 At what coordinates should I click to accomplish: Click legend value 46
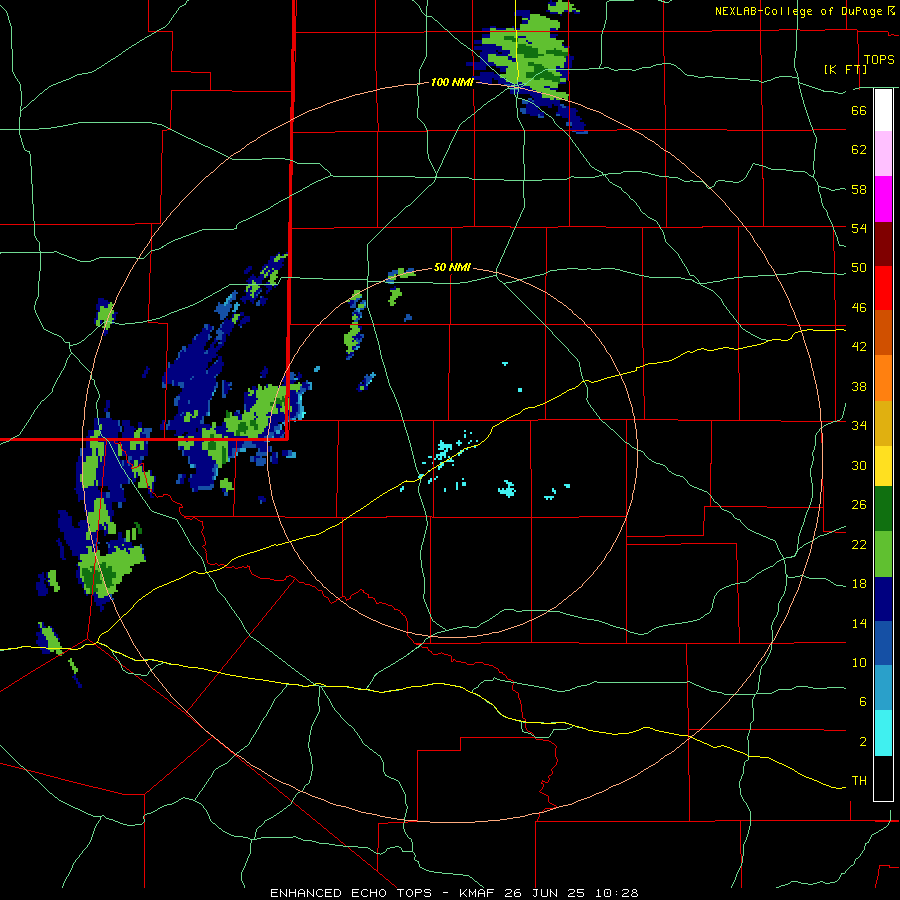[859, 308]
